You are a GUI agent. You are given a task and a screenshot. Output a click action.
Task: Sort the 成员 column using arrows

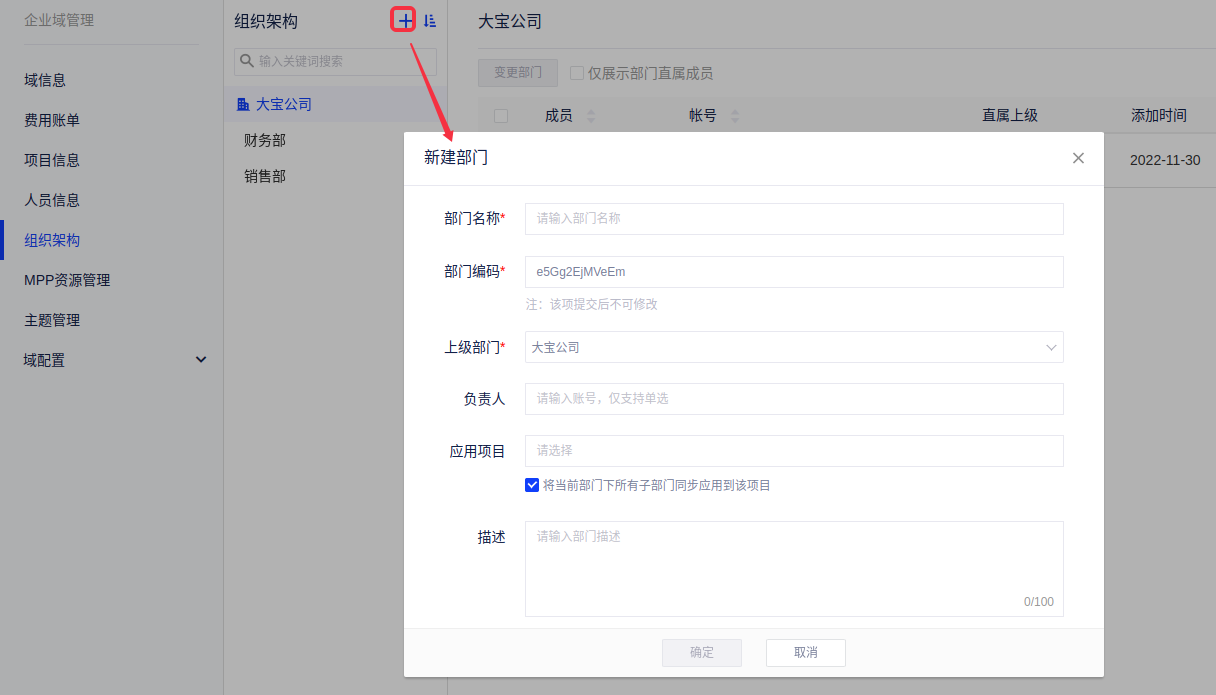tap(590, 116)
